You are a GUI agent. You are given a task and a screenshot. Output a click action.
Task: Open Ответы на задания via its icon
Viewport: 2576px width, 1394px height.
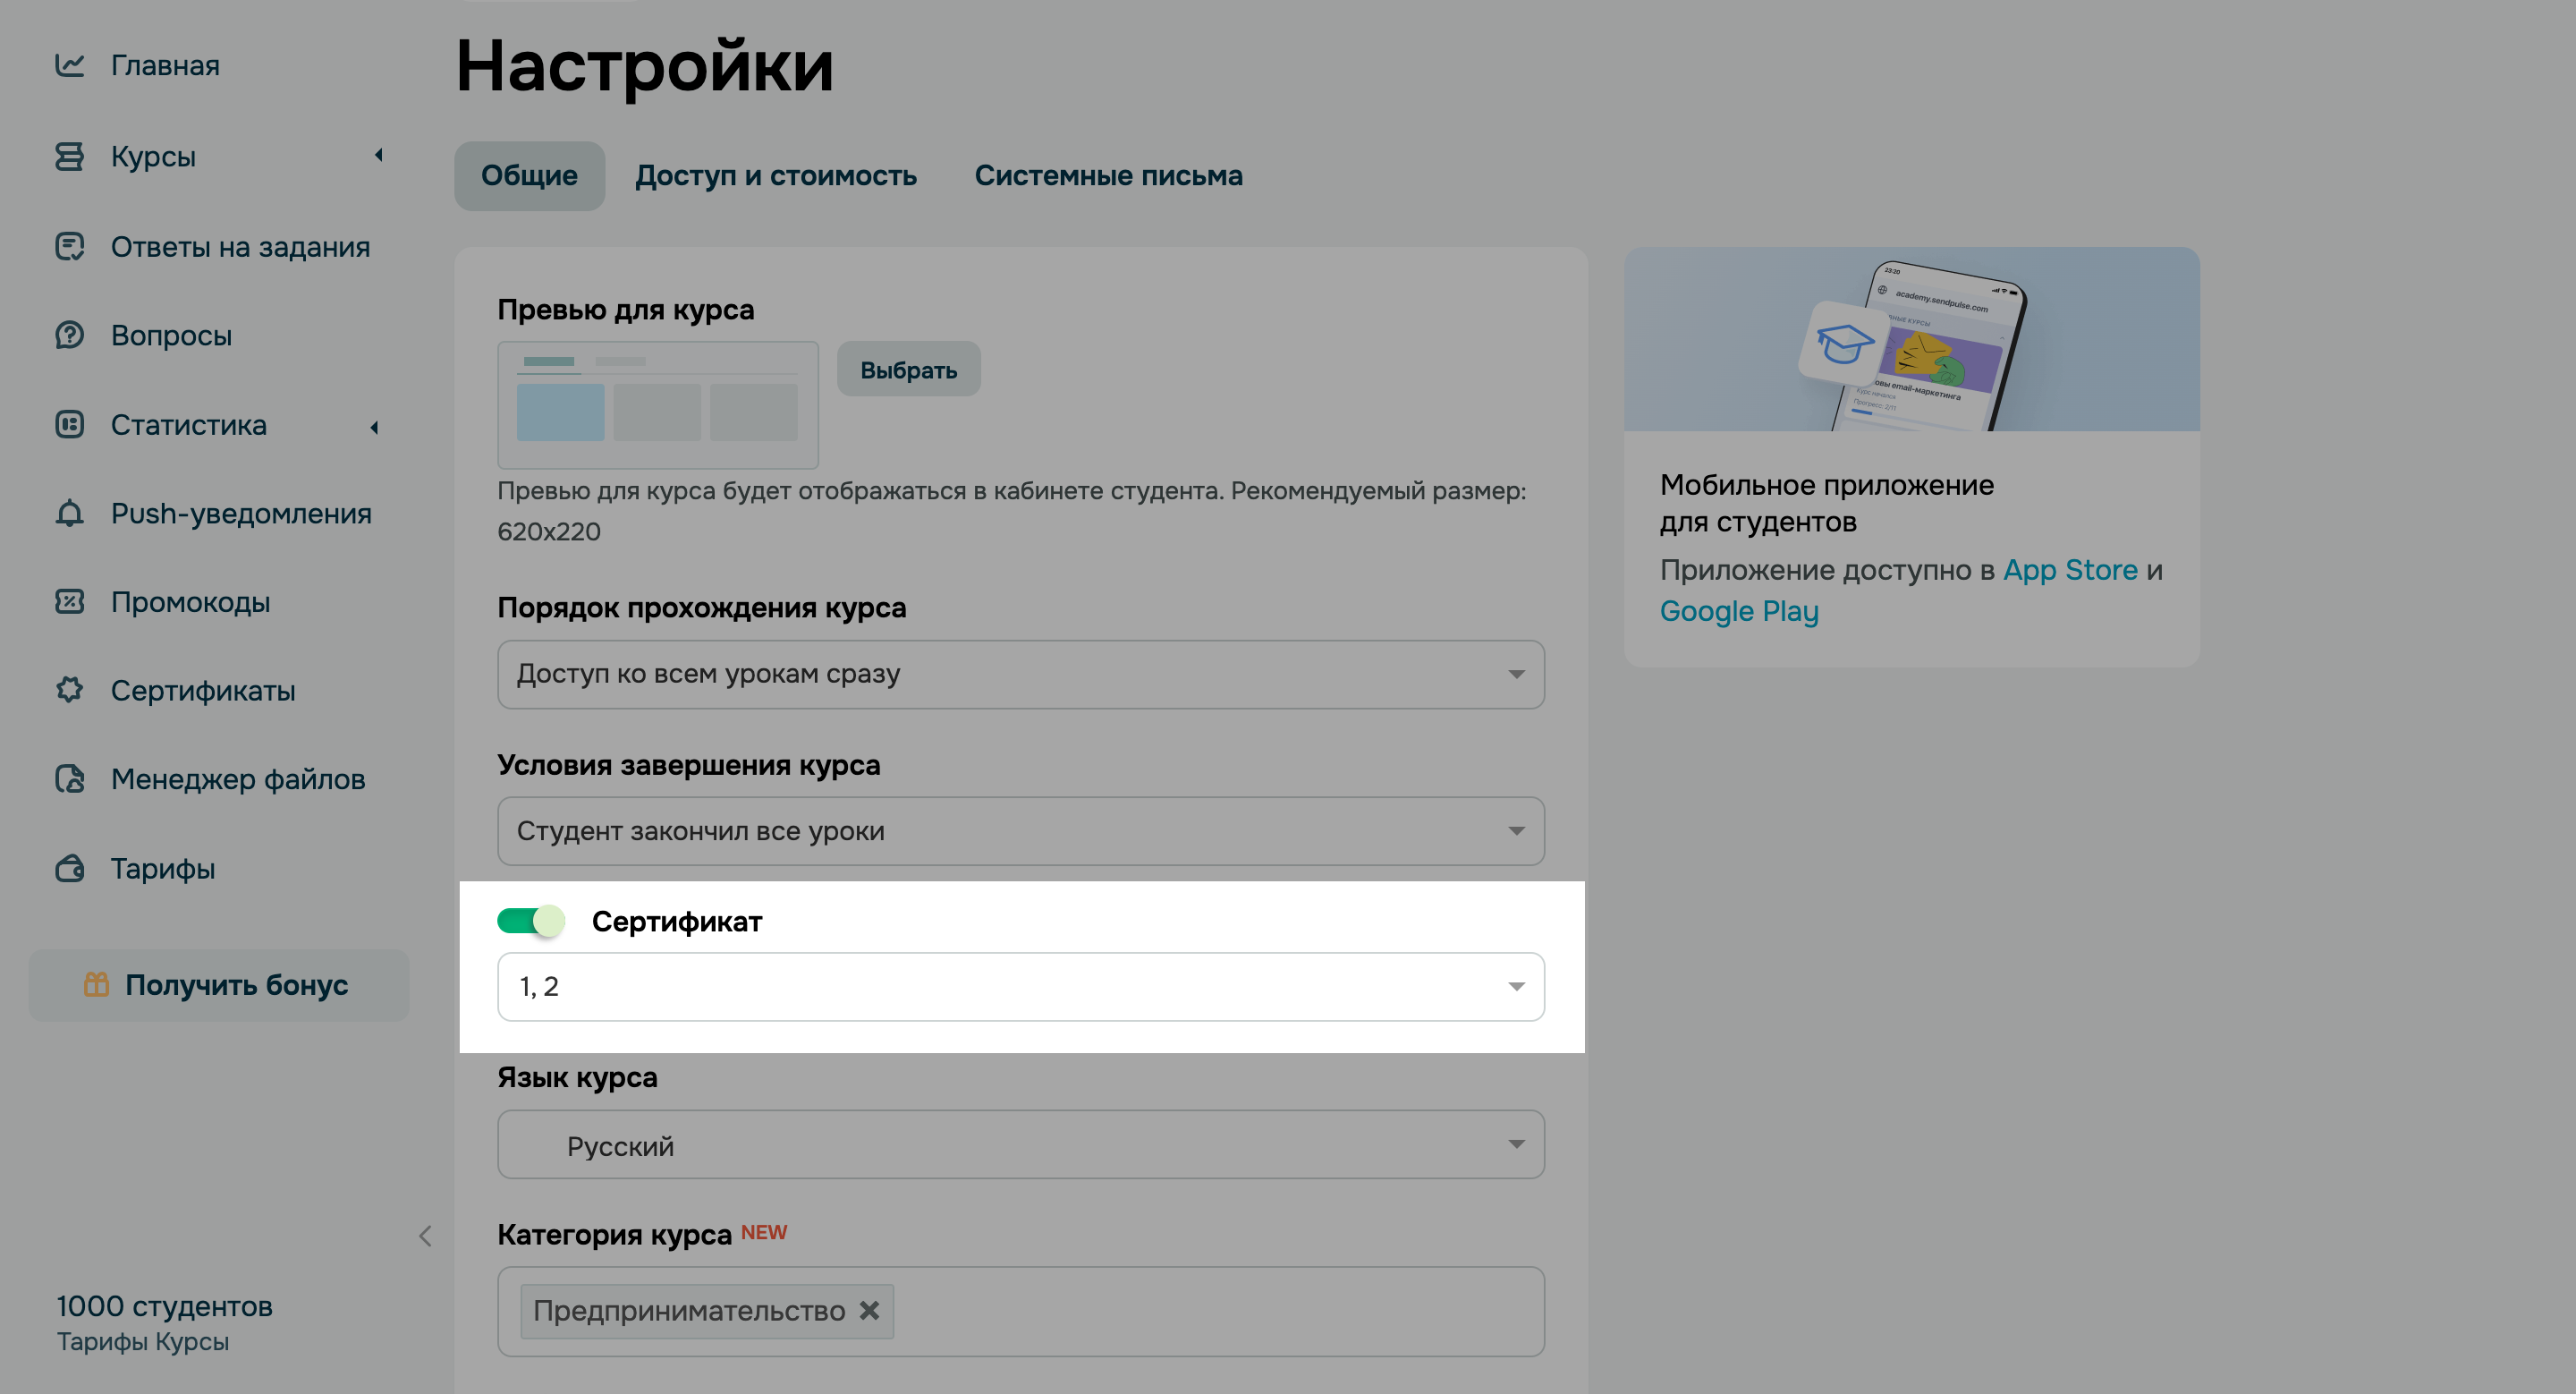(x=70, y=247)
